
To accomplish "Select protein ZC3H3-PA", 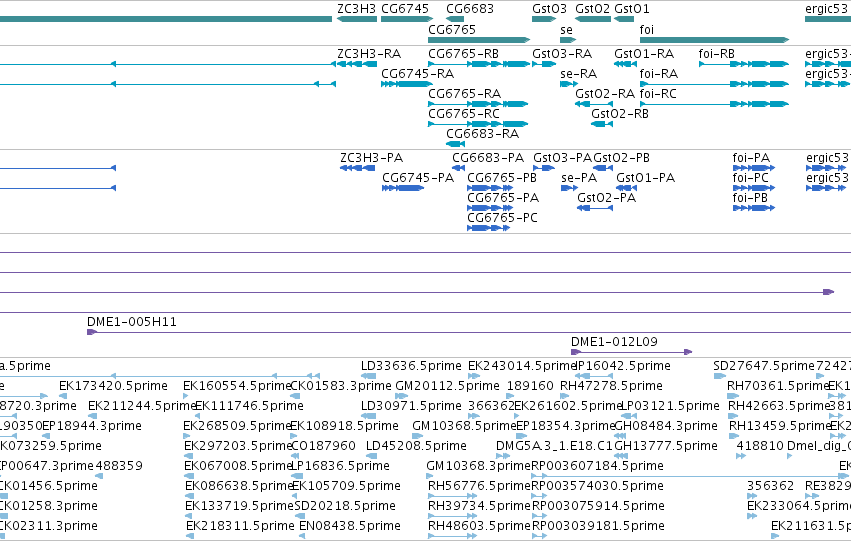I will tap(372, 158).
